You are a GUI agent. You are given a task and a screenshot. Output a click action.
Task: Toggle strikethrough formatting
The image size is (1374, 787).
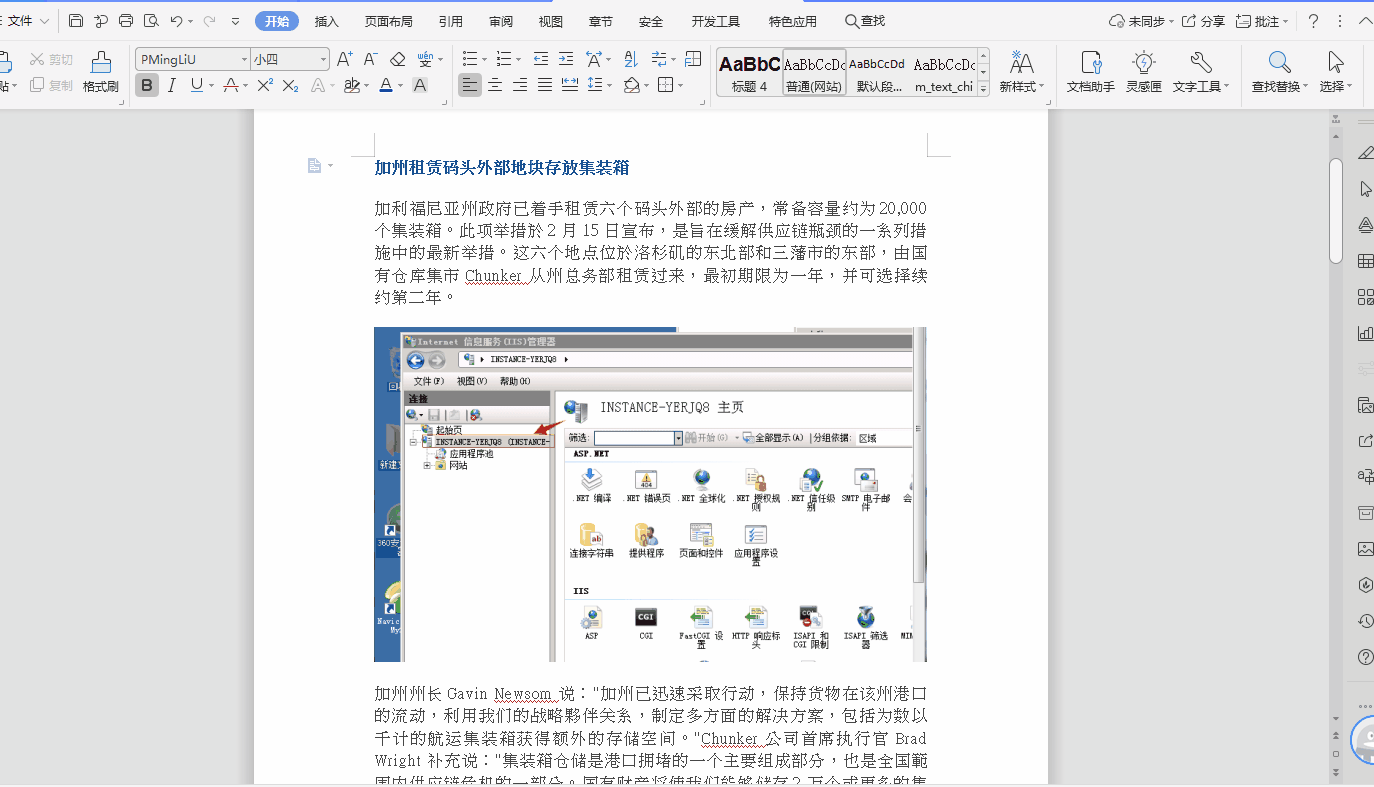point(230,86)
